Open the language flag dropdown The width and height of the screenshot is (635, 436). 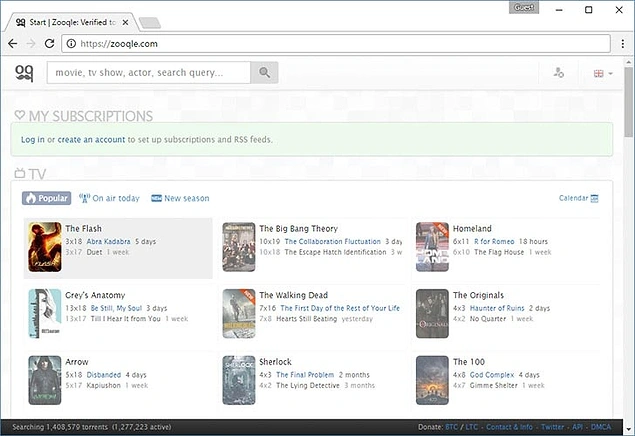click(x=603, y=74)
